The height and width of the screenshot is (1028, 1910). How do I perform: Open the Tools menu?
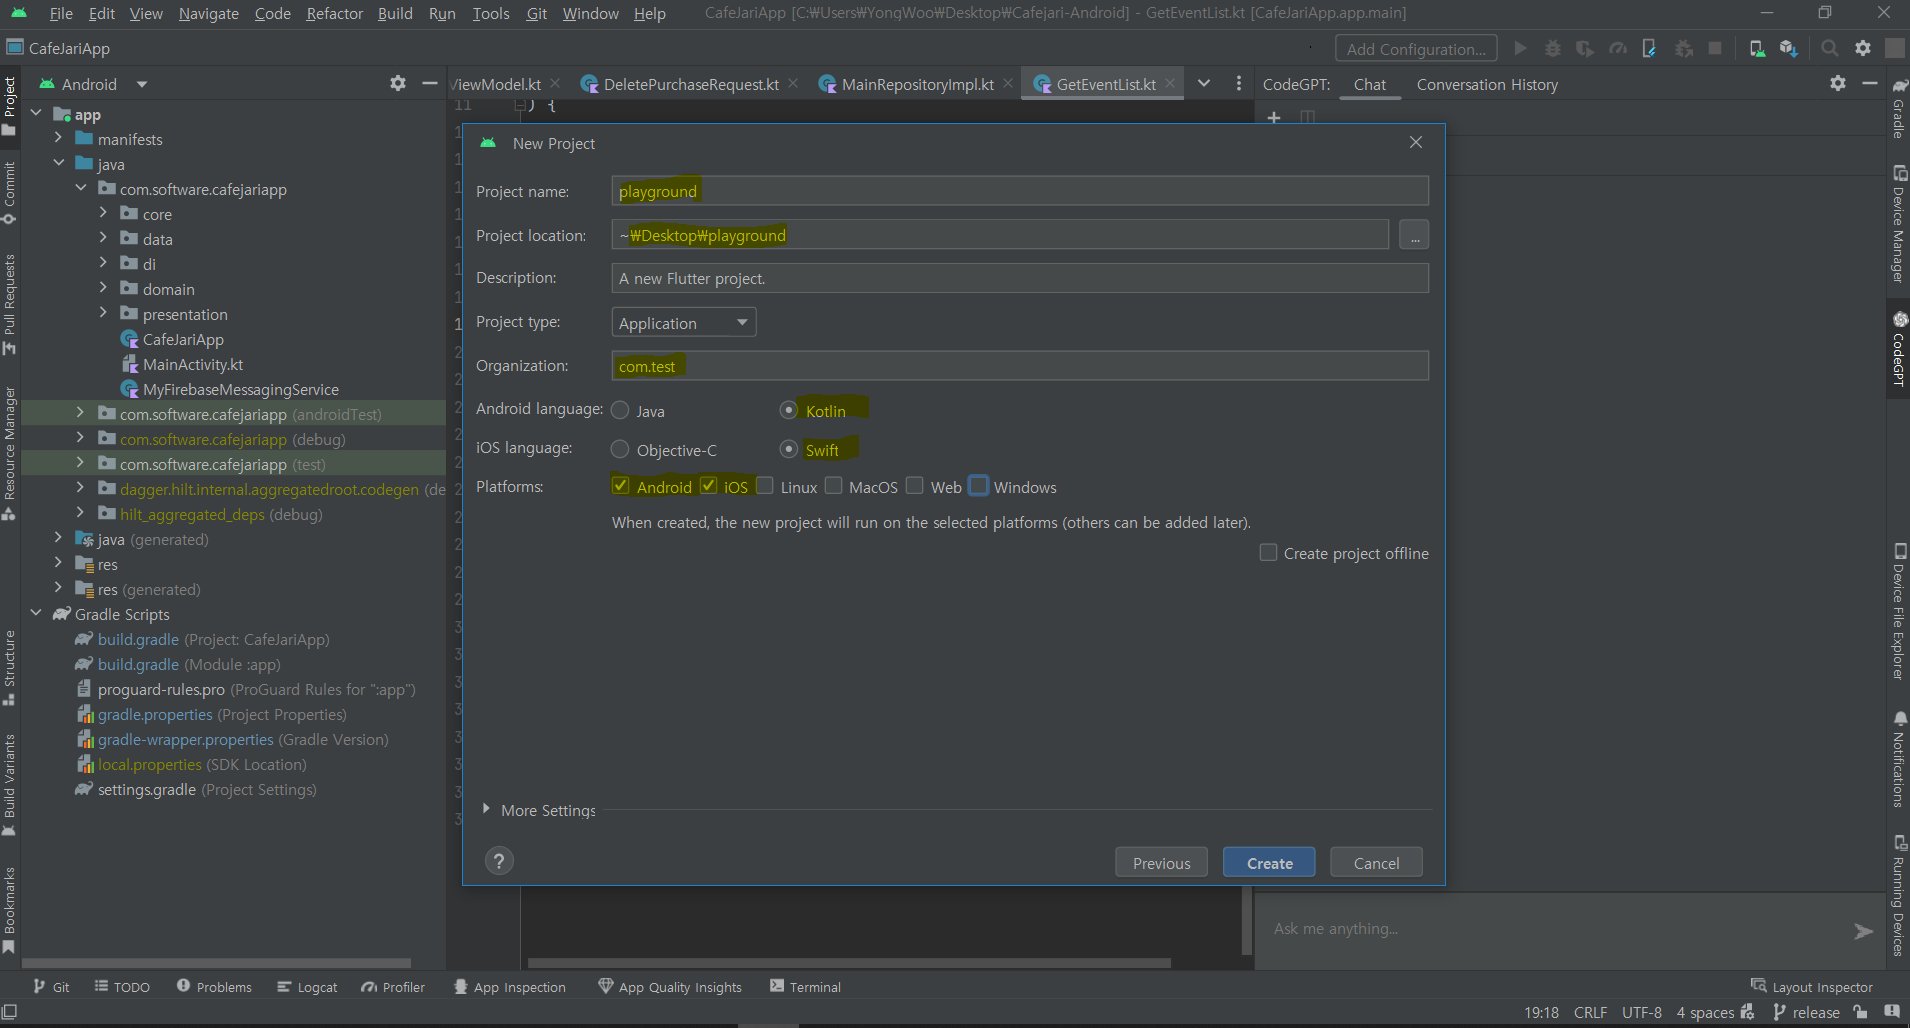491,13
